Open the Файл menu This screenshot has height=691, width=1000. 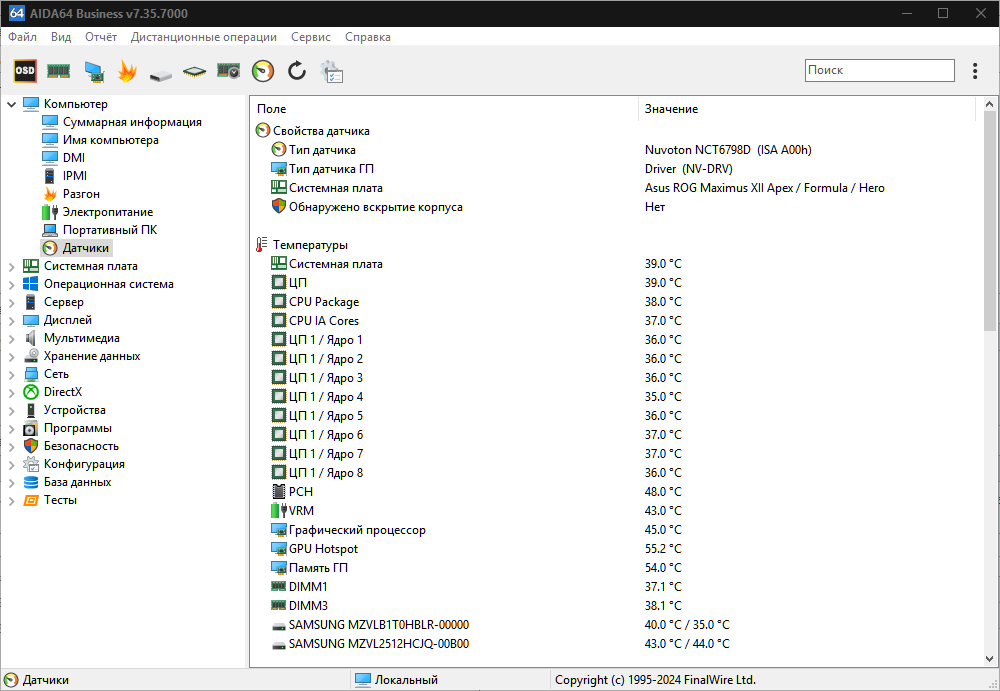pyautogui.click(x=22, y=37)
